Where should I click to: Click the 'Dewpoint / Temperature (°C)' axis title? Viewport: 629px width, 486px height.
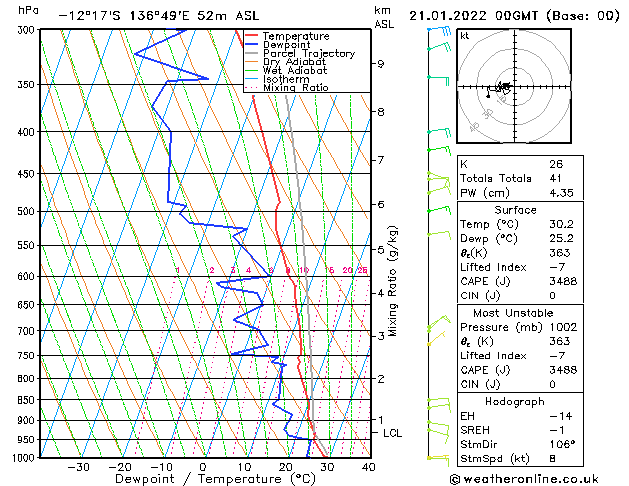pos(215,479)
